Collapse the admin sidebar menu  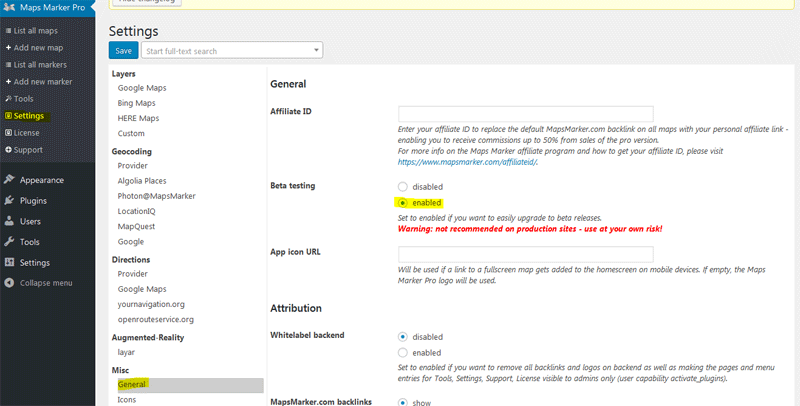coord(46,283)
